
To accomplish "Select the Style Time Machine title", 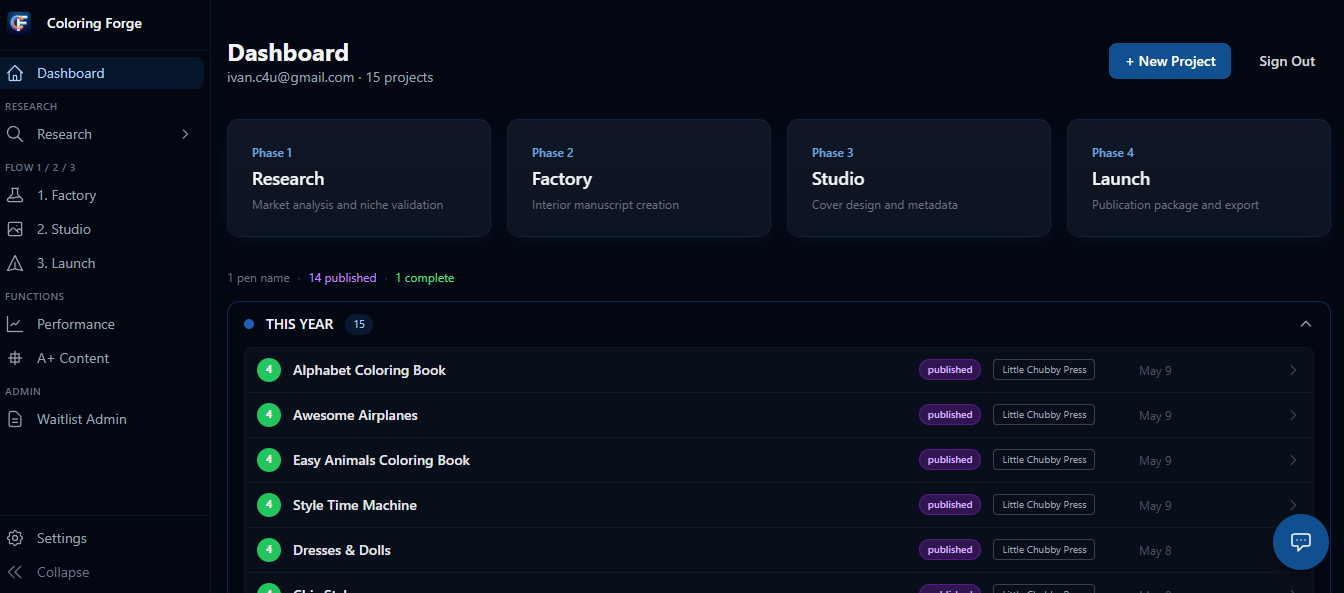I will pos(355,505).
